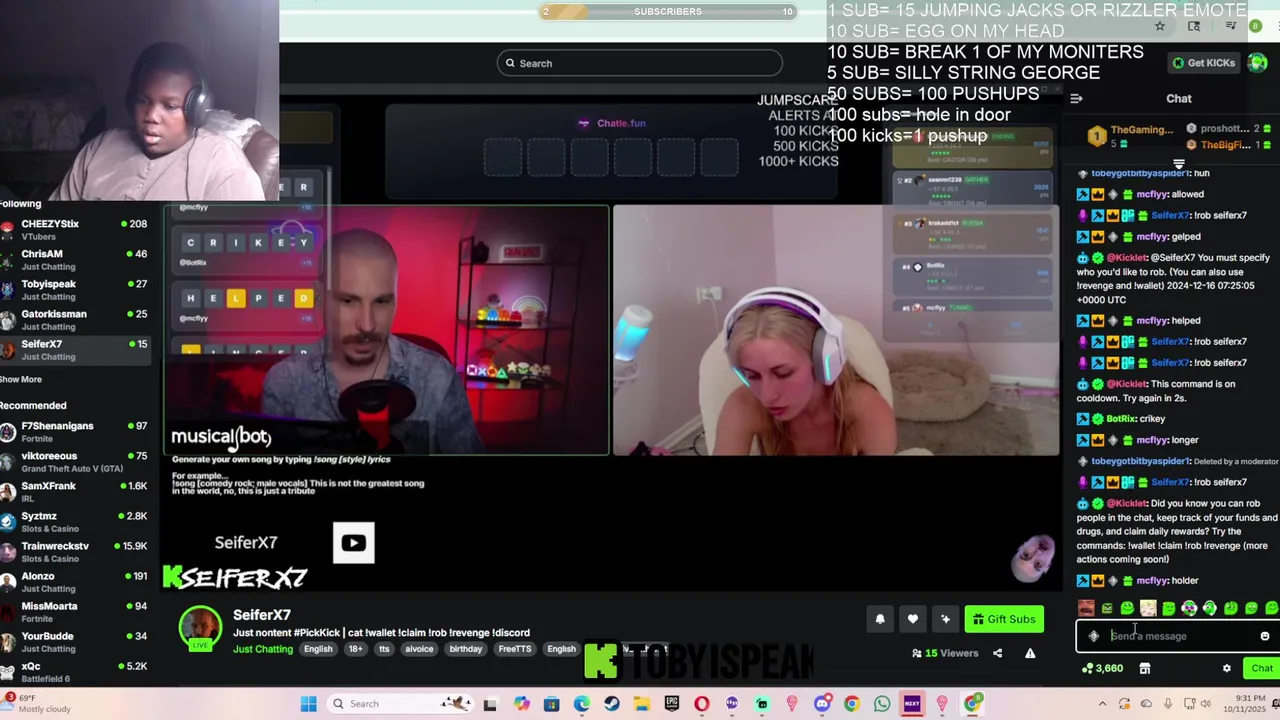This screenshot has height=720, width=1280.
Task: Click the Gift Subs button
Action: [x=1004, y=619]
